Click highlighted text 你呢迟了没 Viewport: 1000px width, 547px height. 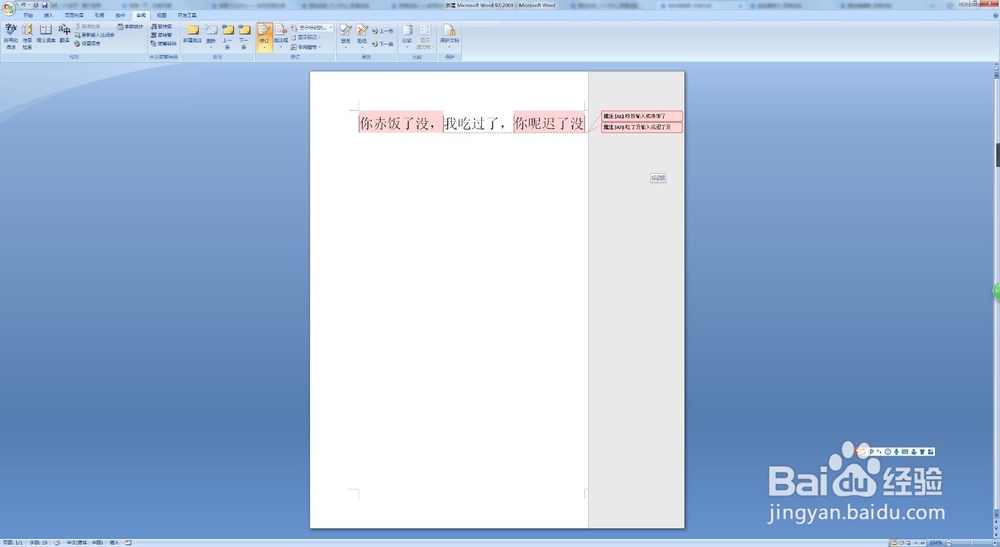tap(549, 123)
